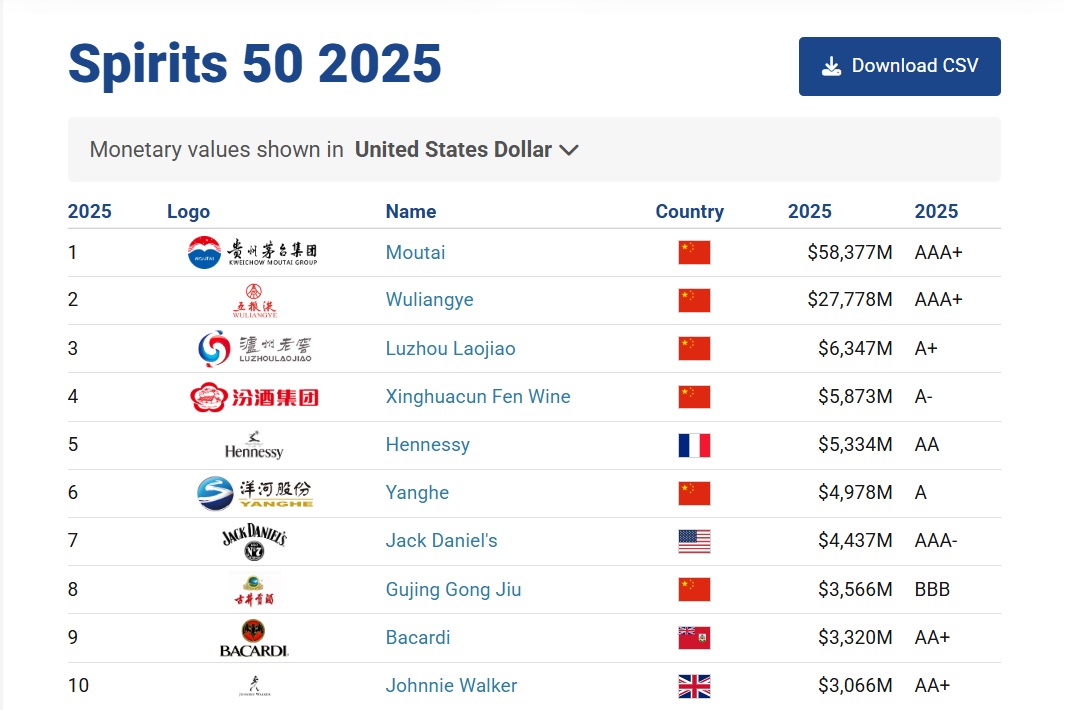Click the chevron beside United States Dollar
This screenshot has width=1065, height=710.
coord(569,150)
